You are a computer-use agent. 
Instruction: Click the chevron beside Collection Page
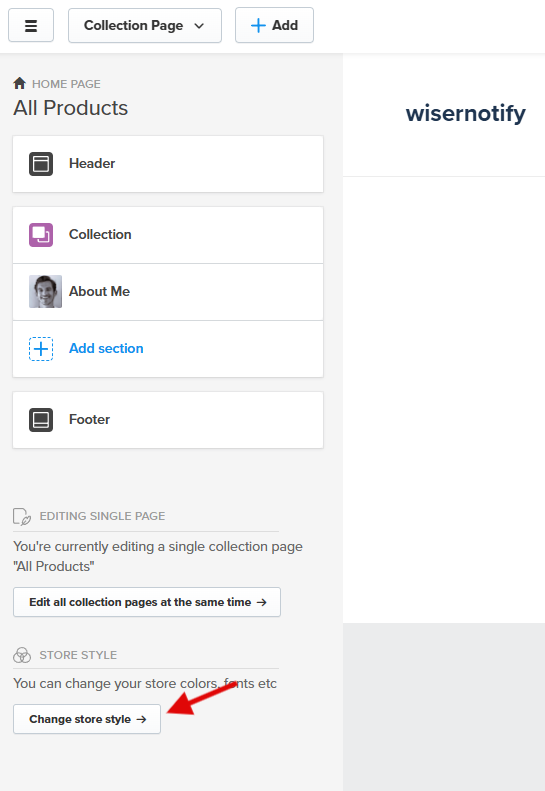[199, 26]
